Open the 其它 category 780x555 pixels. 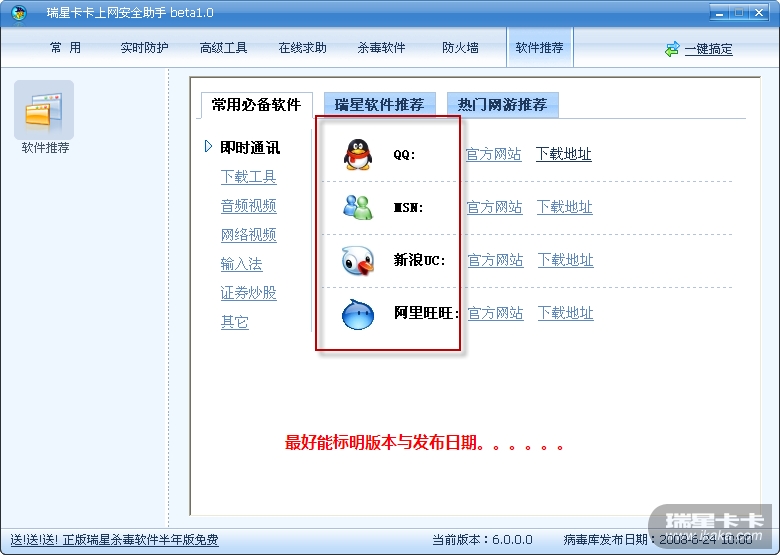coord(234,322)
